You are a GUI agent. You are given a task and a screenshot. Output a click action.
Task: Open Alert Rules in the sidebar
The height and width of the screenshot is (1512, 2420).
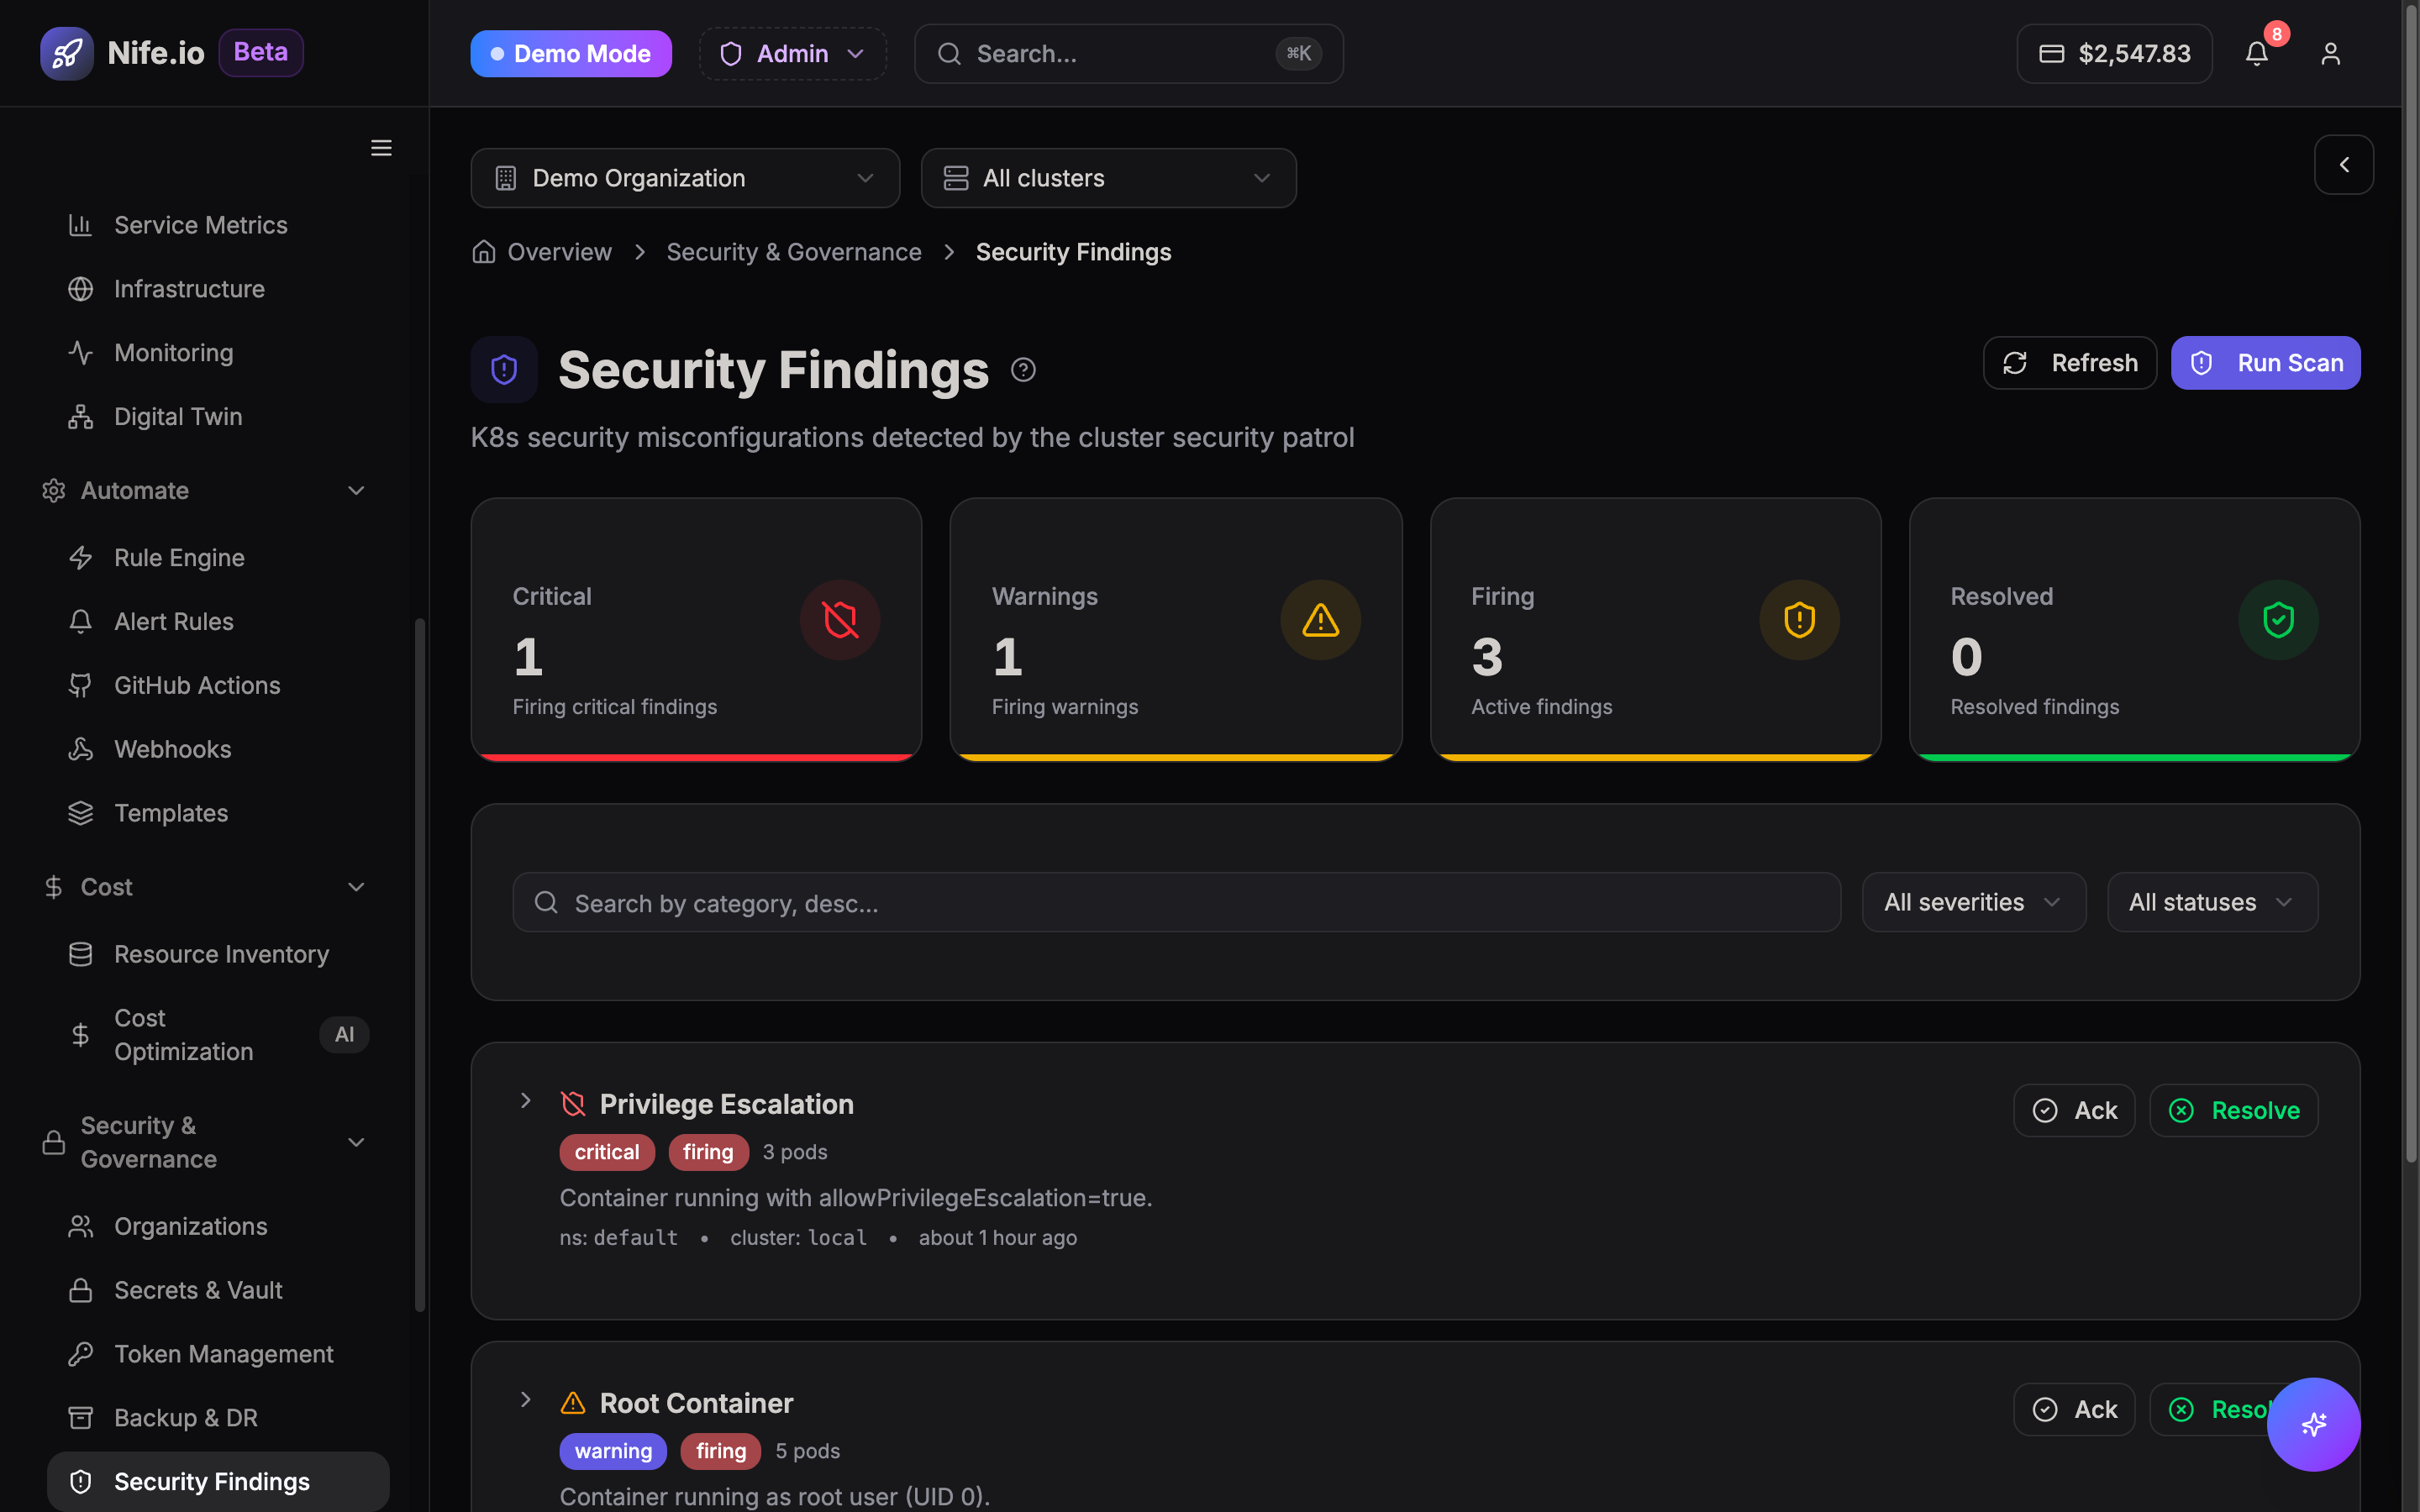click(x=217, y=622)
